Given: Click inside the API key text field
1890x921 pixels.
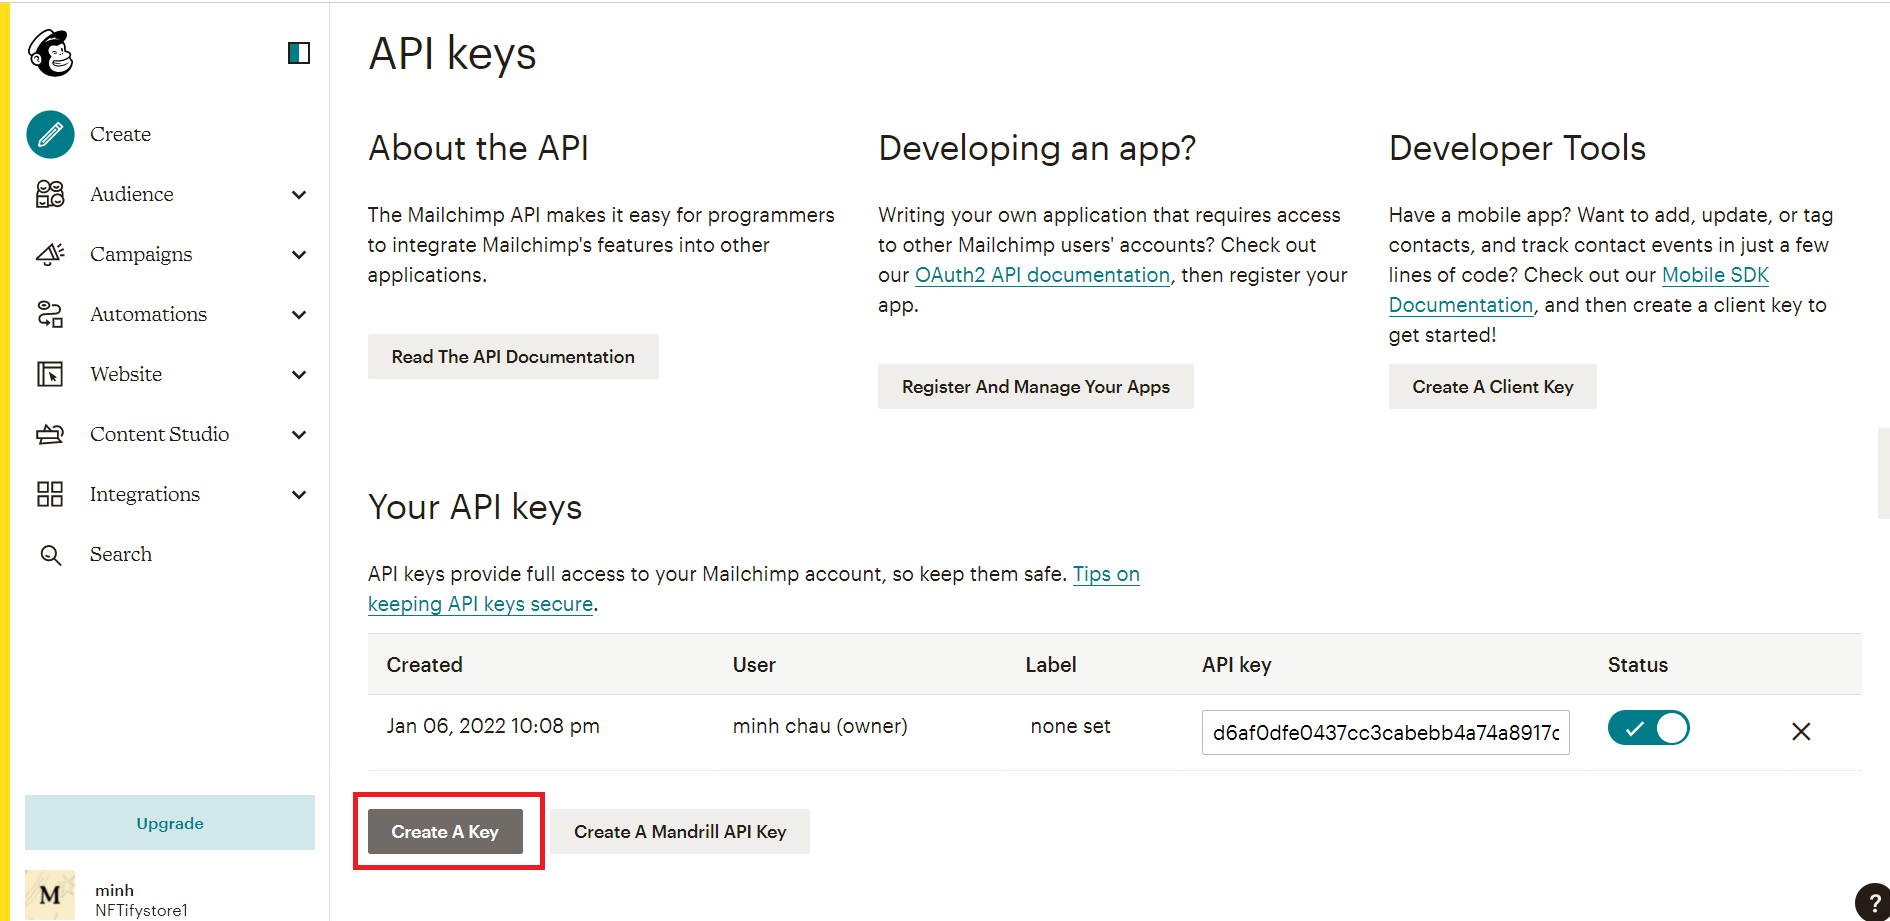Looking at the screenshot, I should point(1385,732).
